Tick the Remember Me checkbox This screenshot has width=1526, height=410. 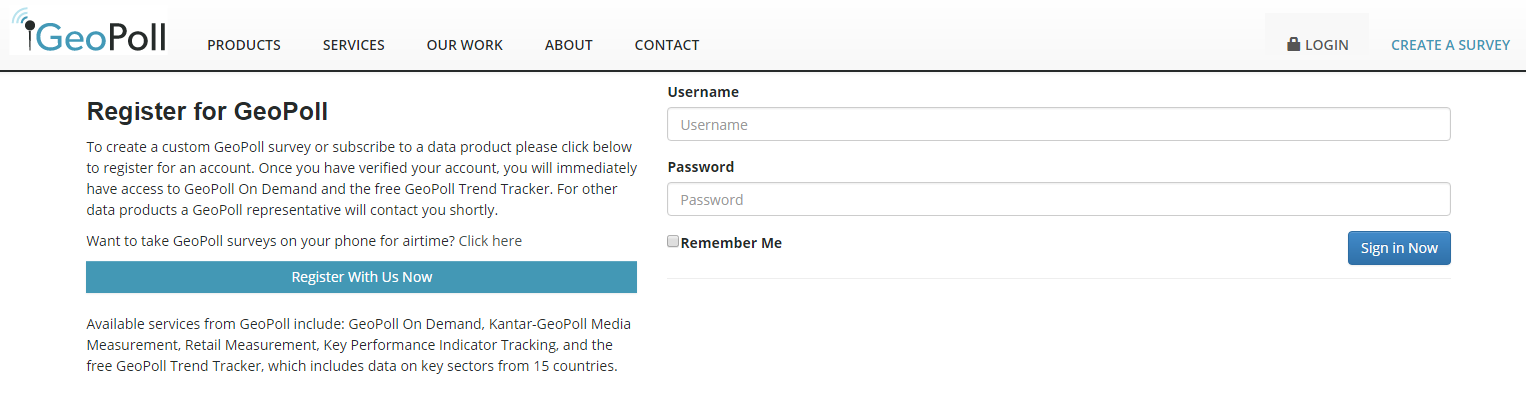[x=673, y=241]
